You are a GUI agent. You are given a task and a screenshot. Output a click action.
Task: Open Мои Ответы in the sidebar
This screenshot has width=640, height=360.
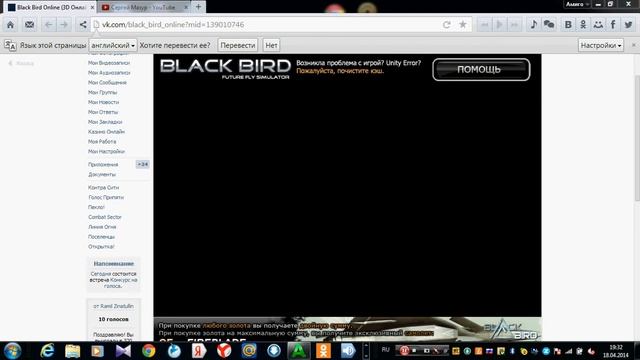(103, 112)
